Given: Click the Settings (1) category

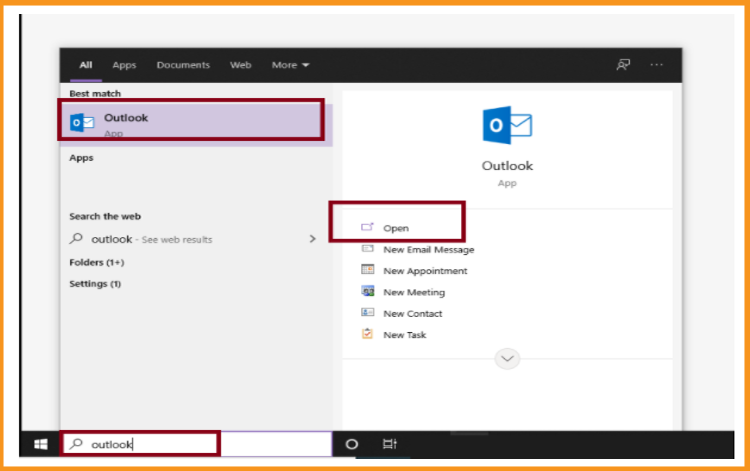Looking at the screenshot, I should pos(95,284).
